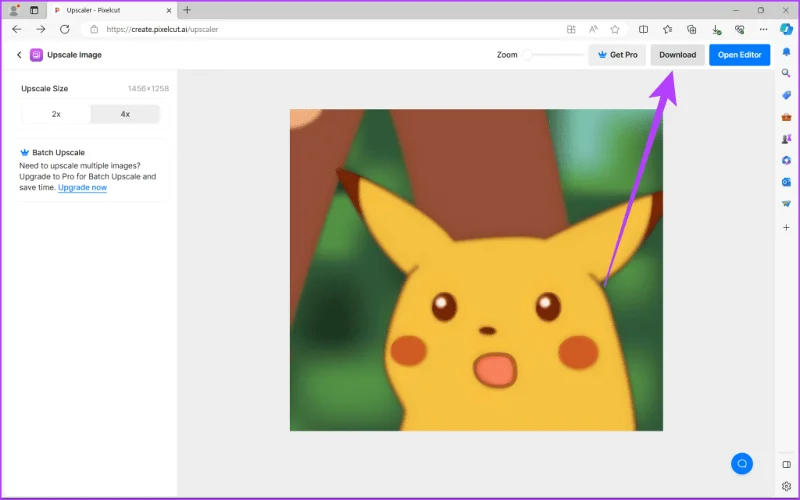
Task: Open a new tab with the plus icon
Action: [187, 10]
